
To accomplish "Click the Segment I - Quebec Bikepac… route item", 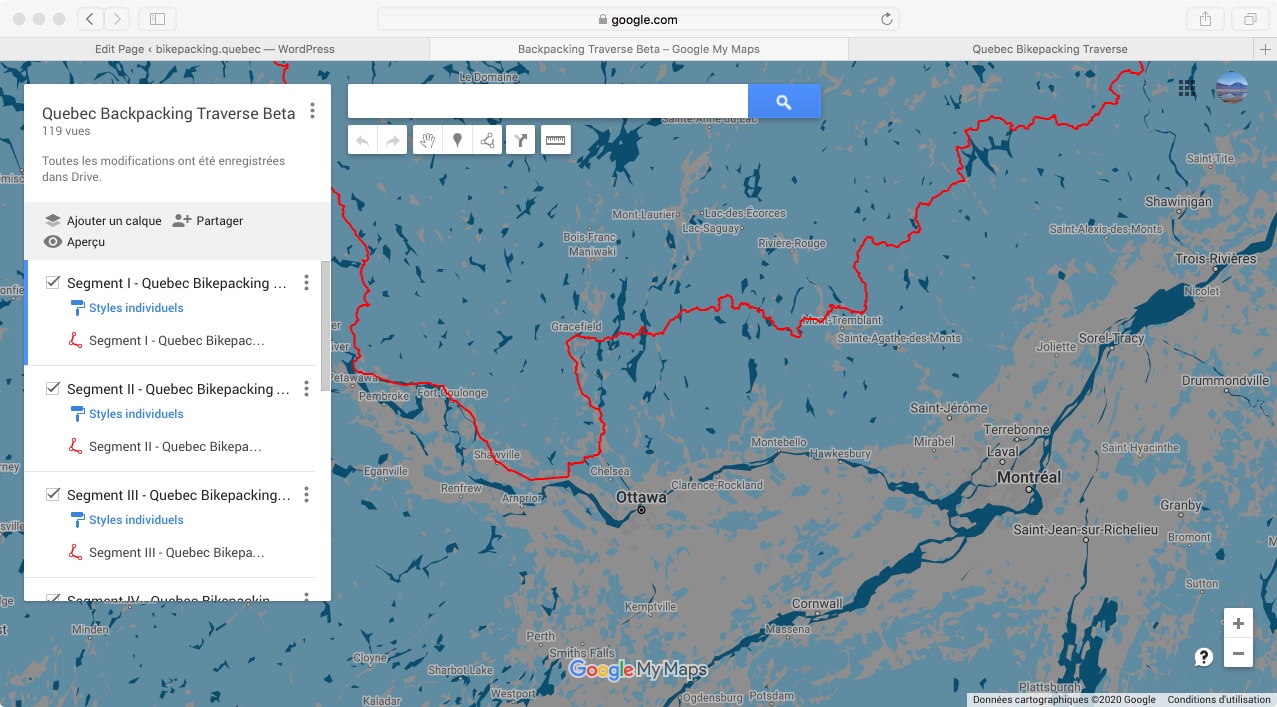I will click(177, 340).
